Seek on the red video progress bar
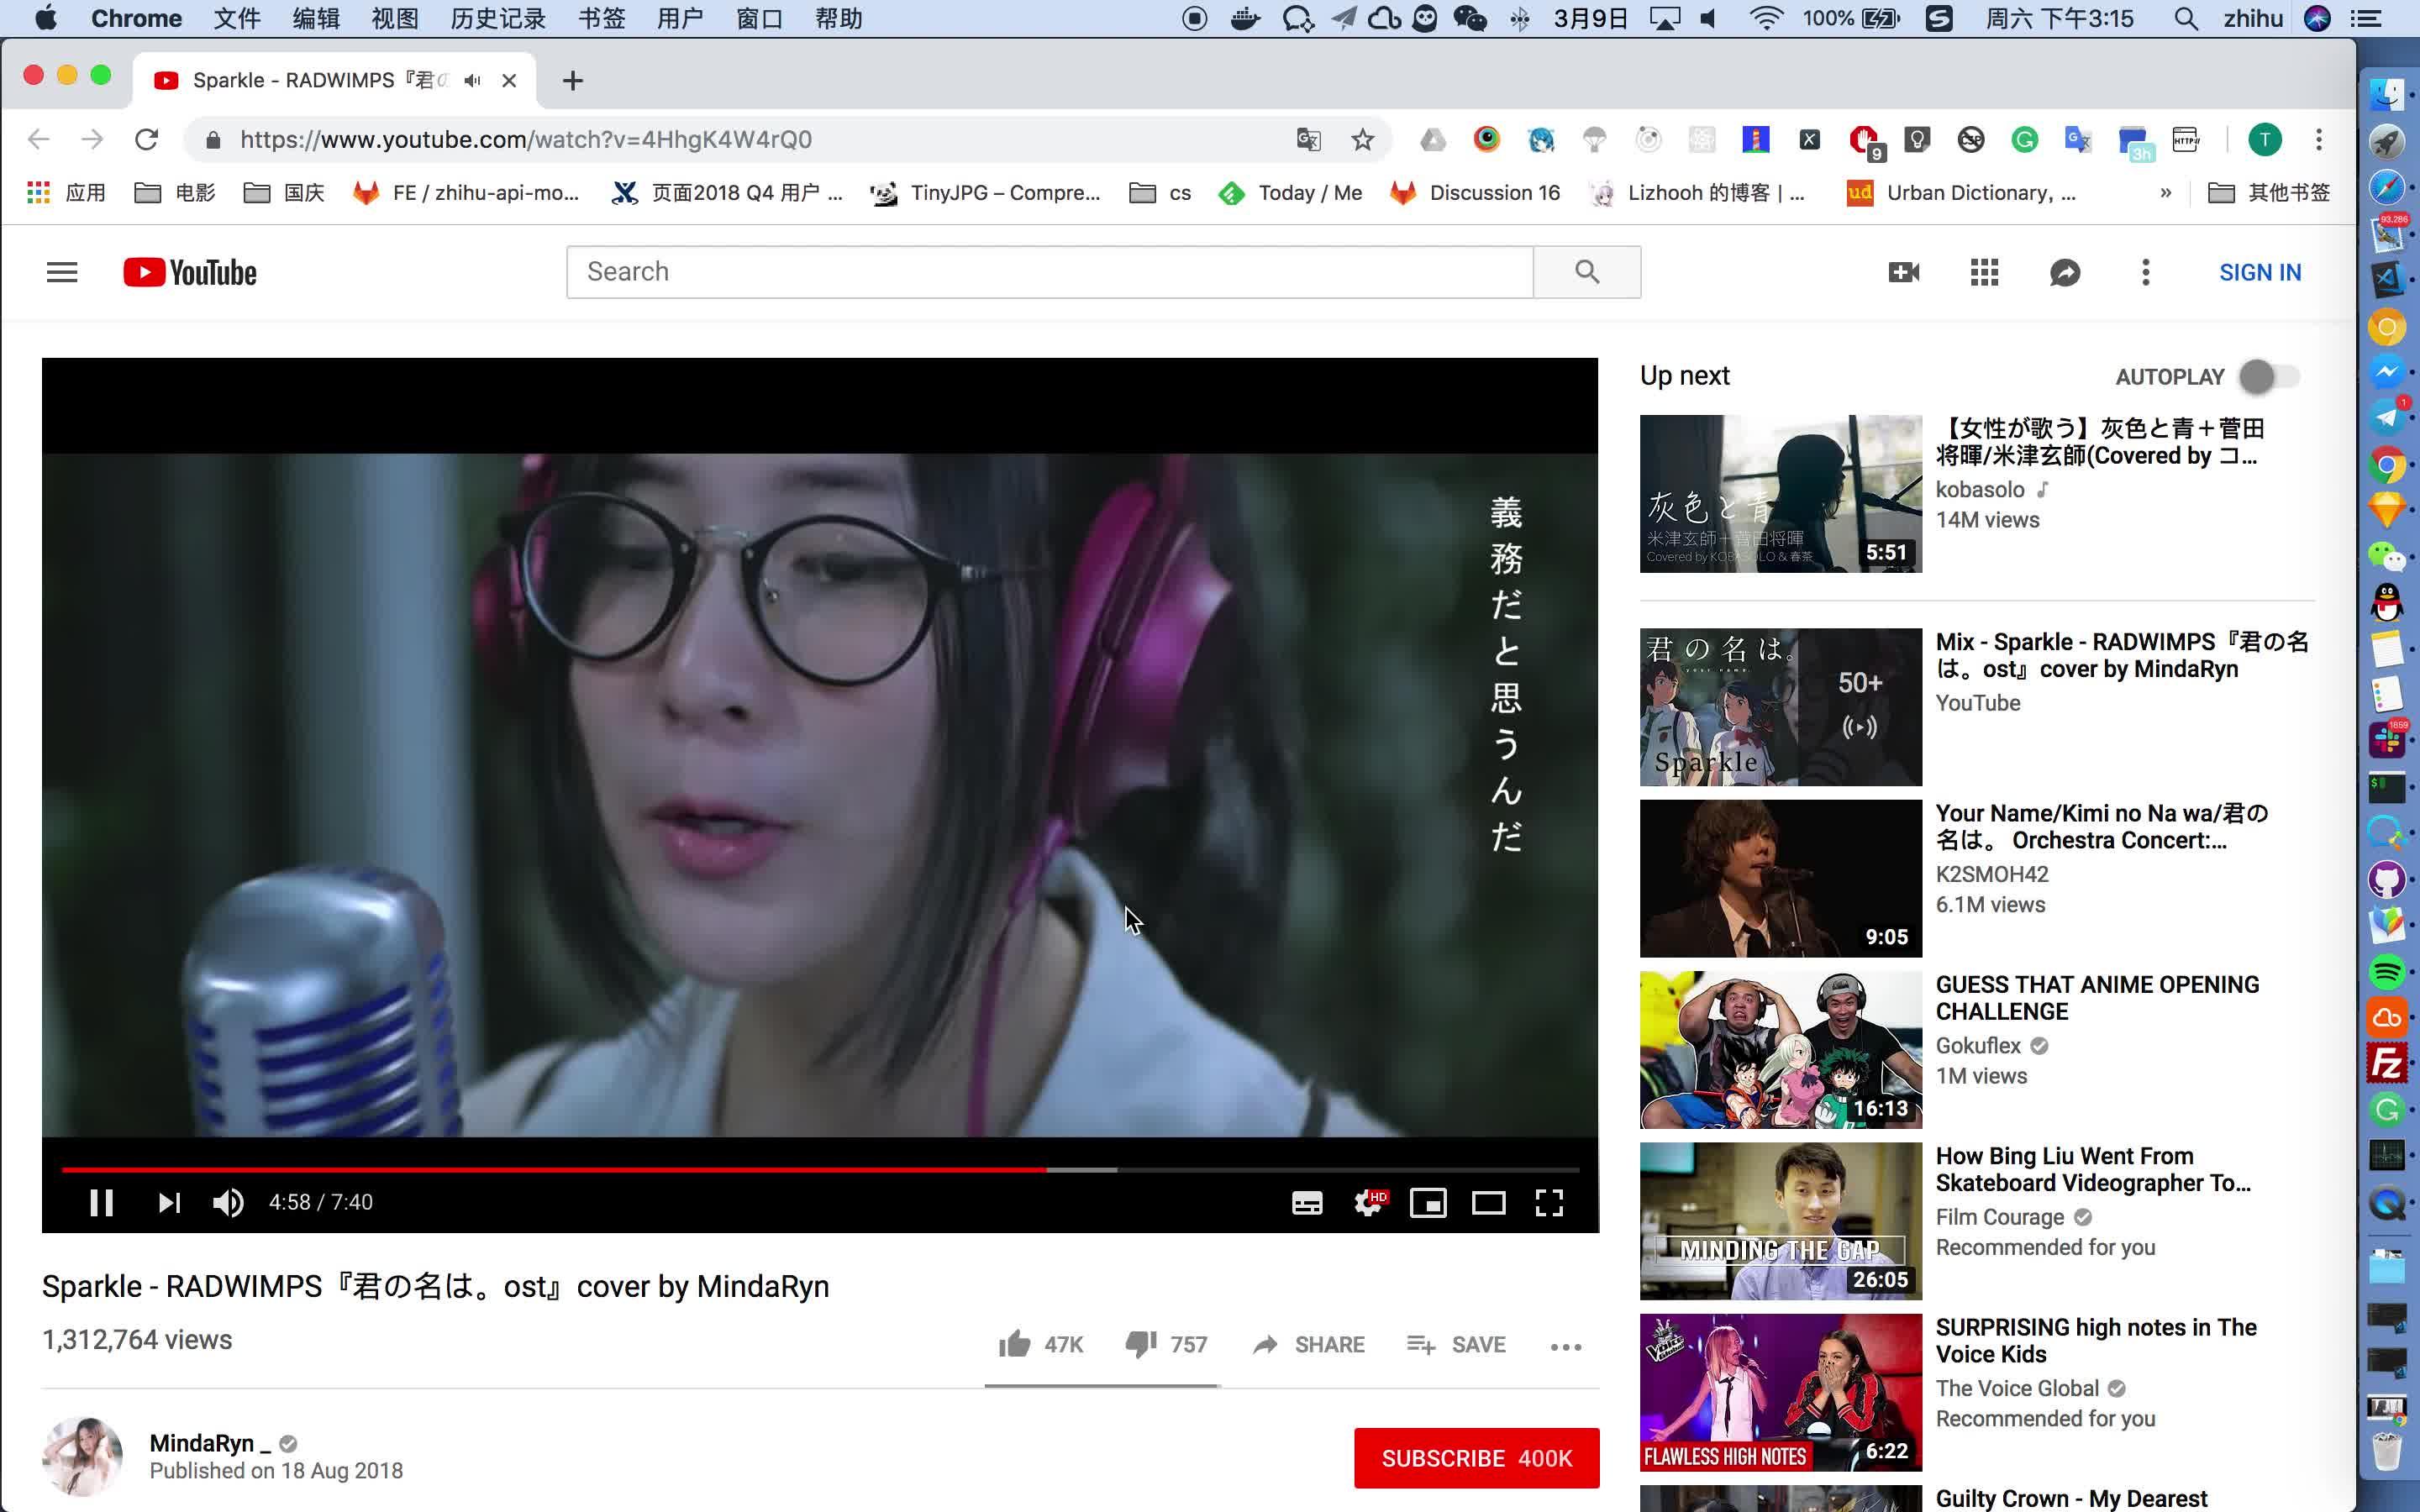Viewport: 2420px width, 1512px height. [700, 1169]
